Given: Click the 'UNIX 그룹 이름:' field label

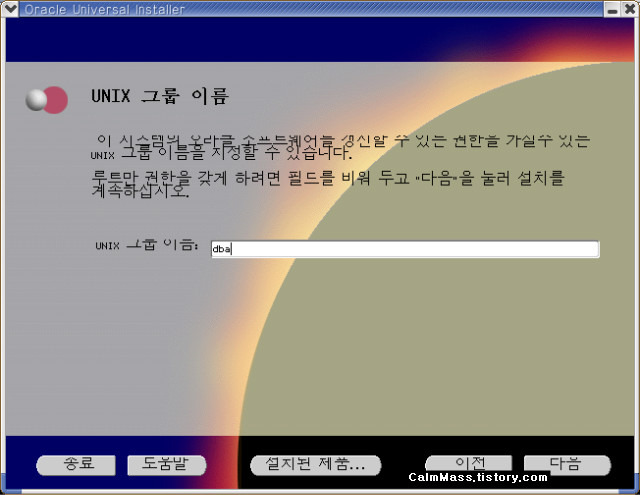Looking at the screenshot, I should pyautogui.click(x=147, y=245).
